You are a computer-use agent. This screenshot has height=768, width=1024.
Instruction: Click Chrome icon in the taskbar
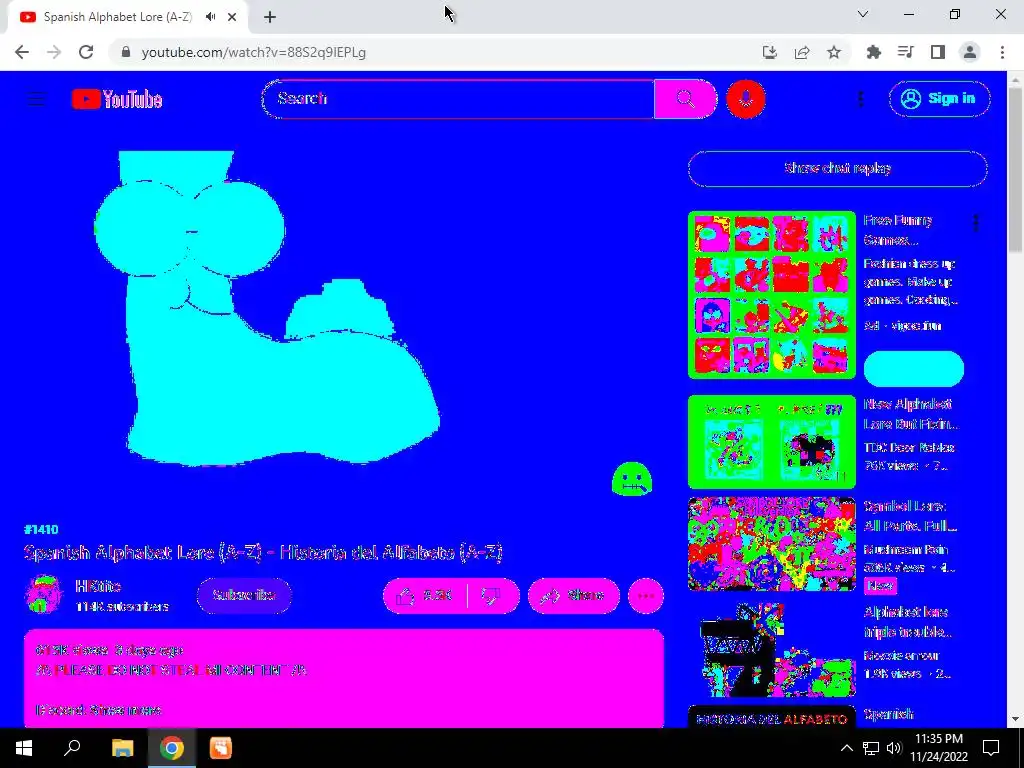click(172, 748)
